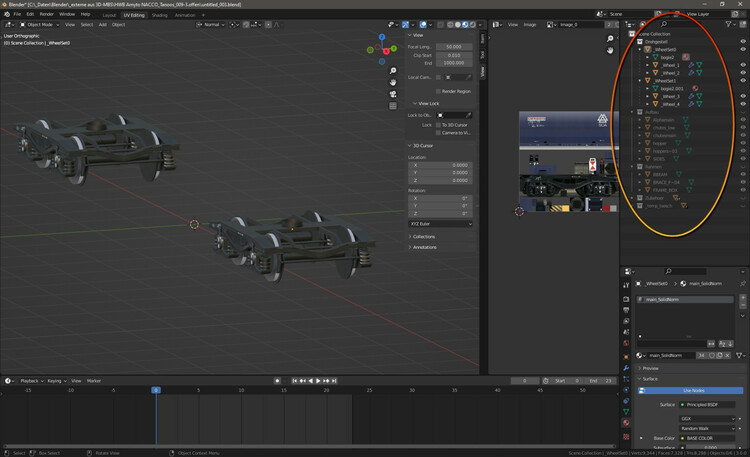The image size is (750, 457).
Task: Toggle visibility eye for _Wheel_1
Action: [x=743, y=65]
